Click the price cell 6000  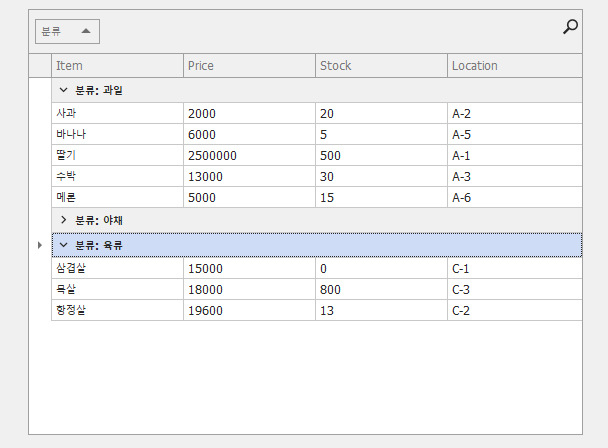[249, 134]
